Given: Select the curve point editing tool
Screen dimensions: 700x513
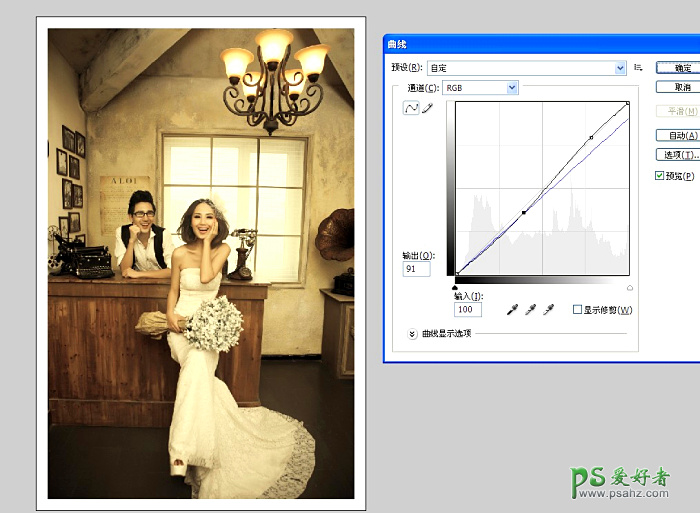Looking at the screenshot, I should coord(410,109).
